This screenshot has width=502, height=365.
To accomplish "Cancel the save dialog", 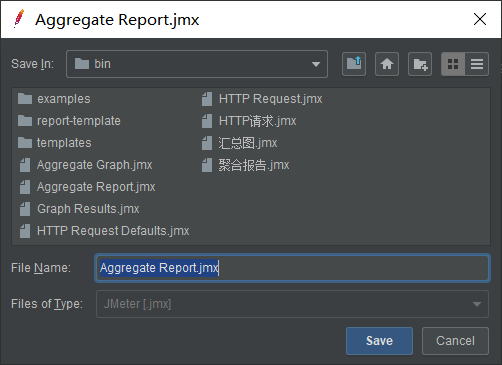I will click(x=455, y=341).
